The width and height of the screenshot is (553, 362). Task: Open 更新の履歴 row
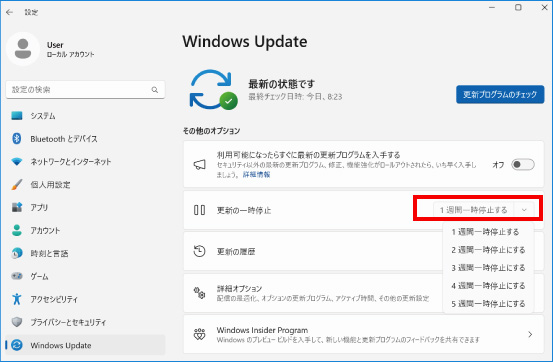pos(313,251)
